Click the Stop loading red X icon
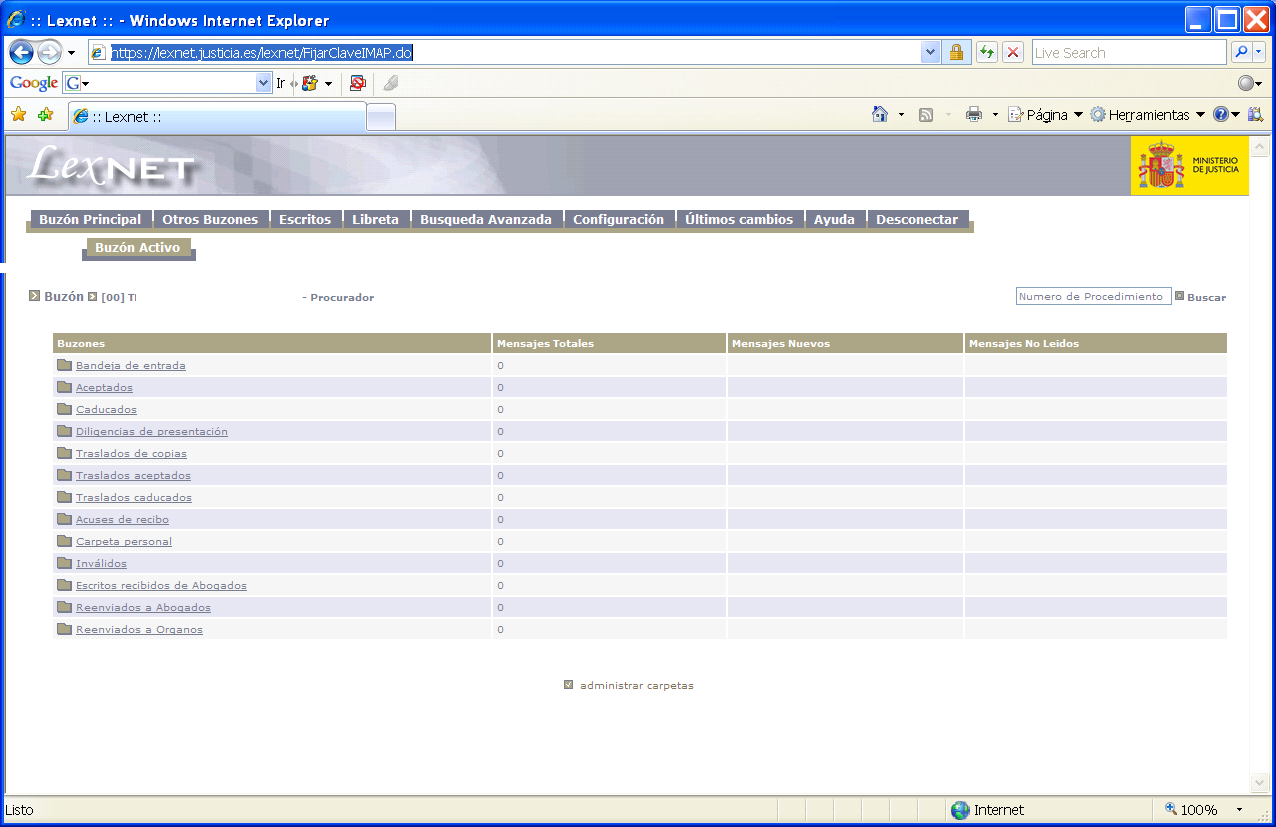Viewport: 1276px width, 827px height. point(1013,53)
